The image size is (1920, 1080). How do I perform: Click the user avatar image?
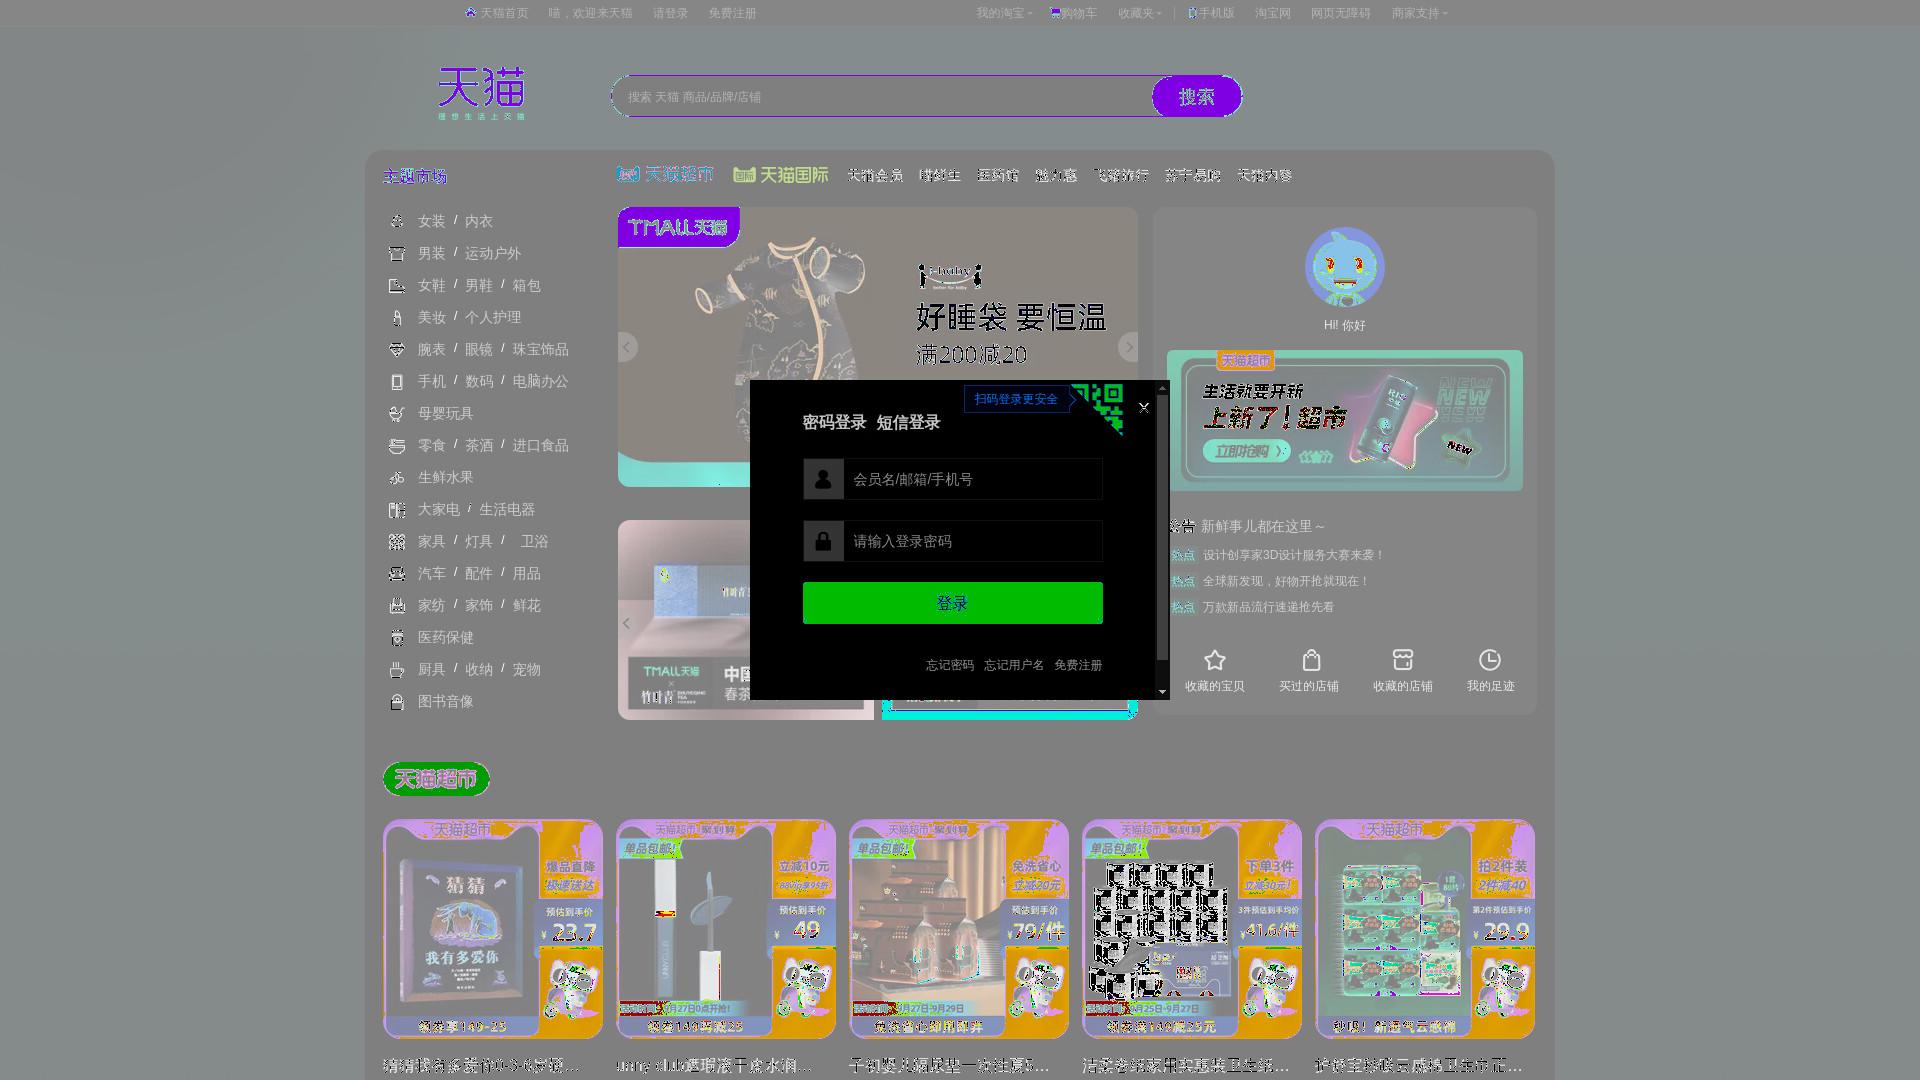[1345, 267]
